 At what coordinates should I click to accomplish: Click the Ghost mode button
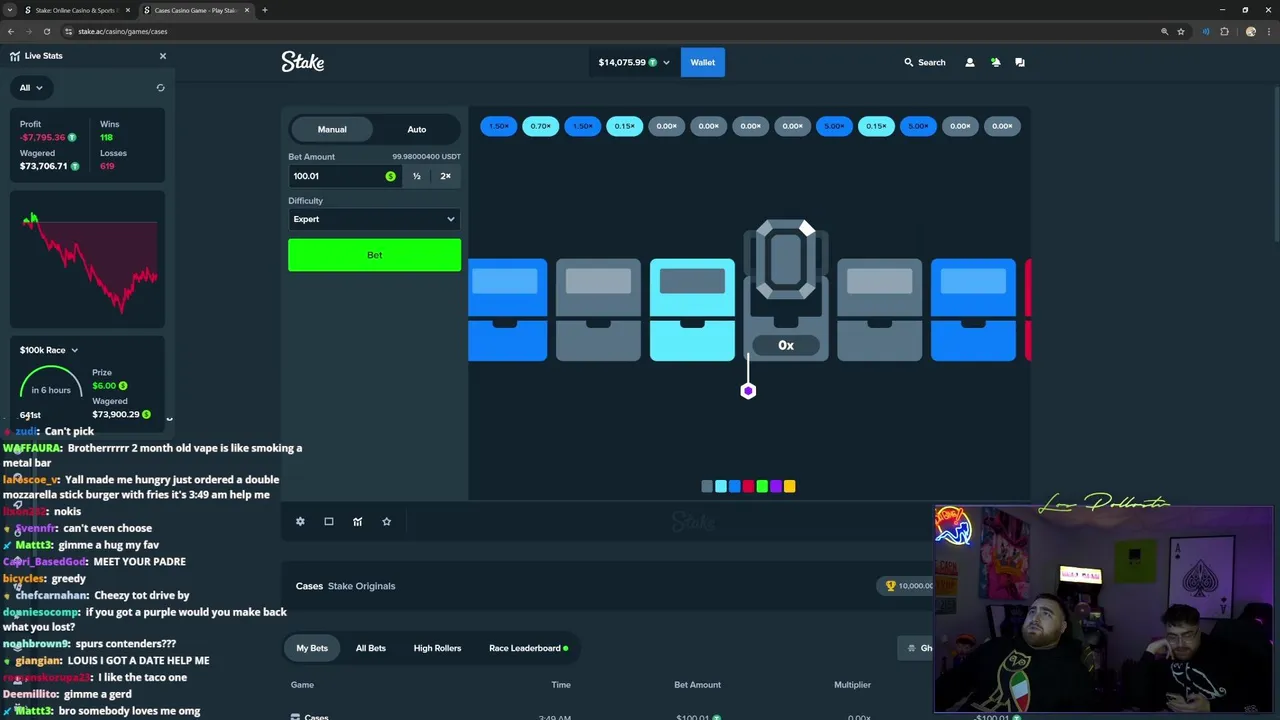917,648
